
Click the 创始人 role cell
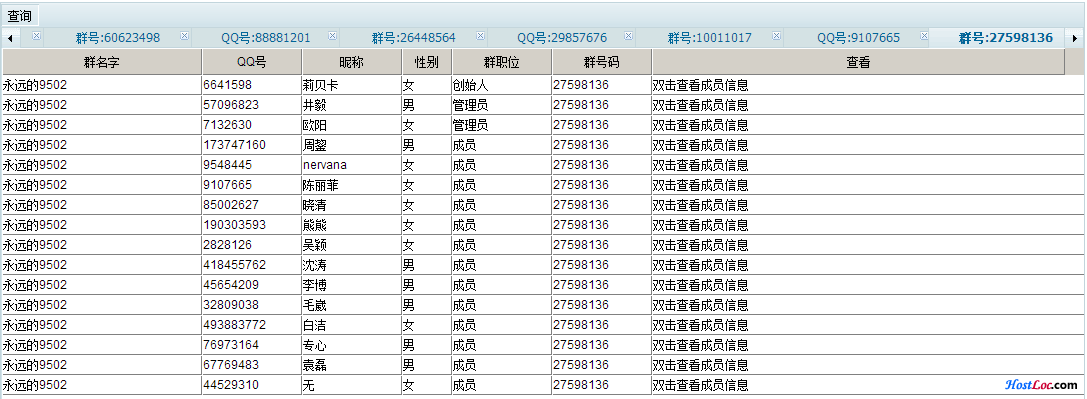point(502,85)
